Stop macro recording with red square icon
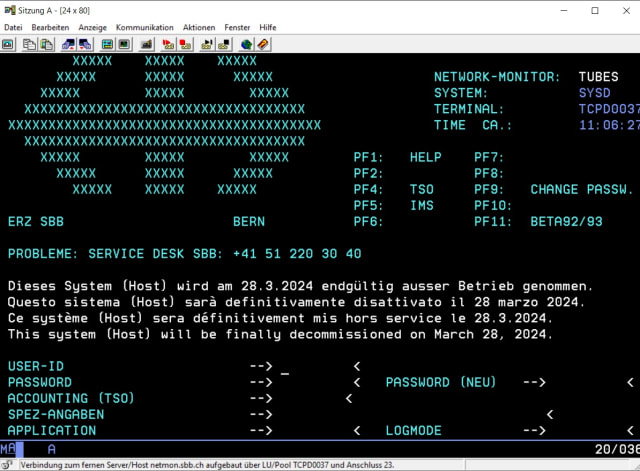This screenshot has height=471, width=640. point(185,44)
